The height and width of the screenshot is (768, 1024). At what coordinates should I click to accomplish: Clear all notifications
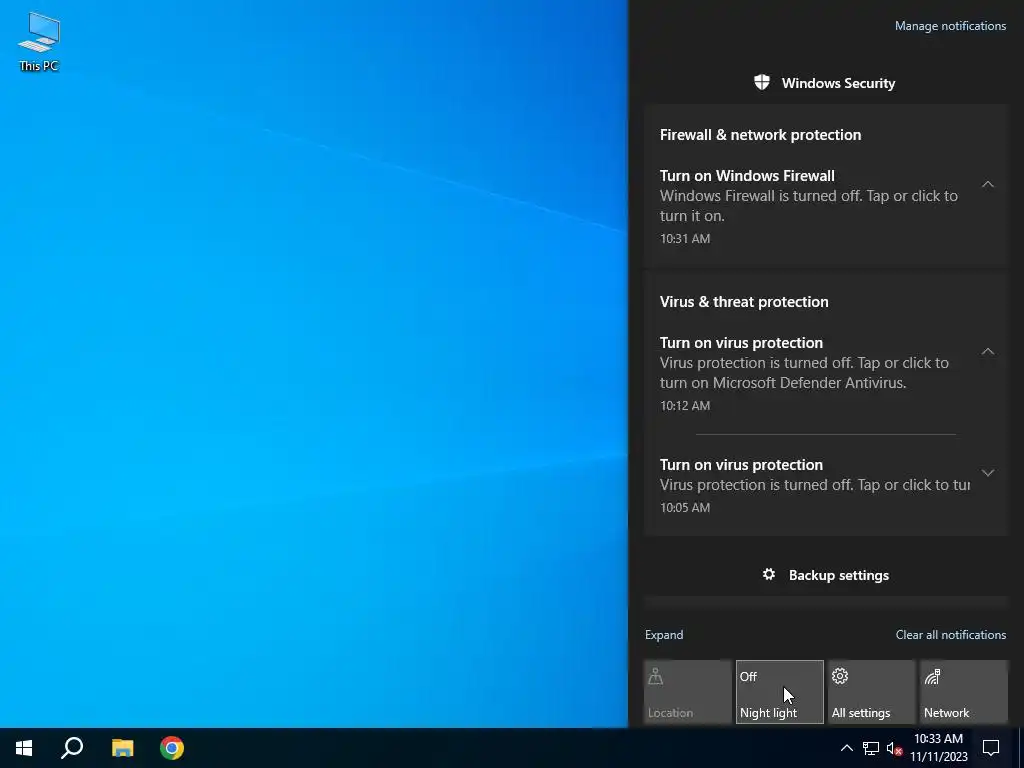(951, 635)
